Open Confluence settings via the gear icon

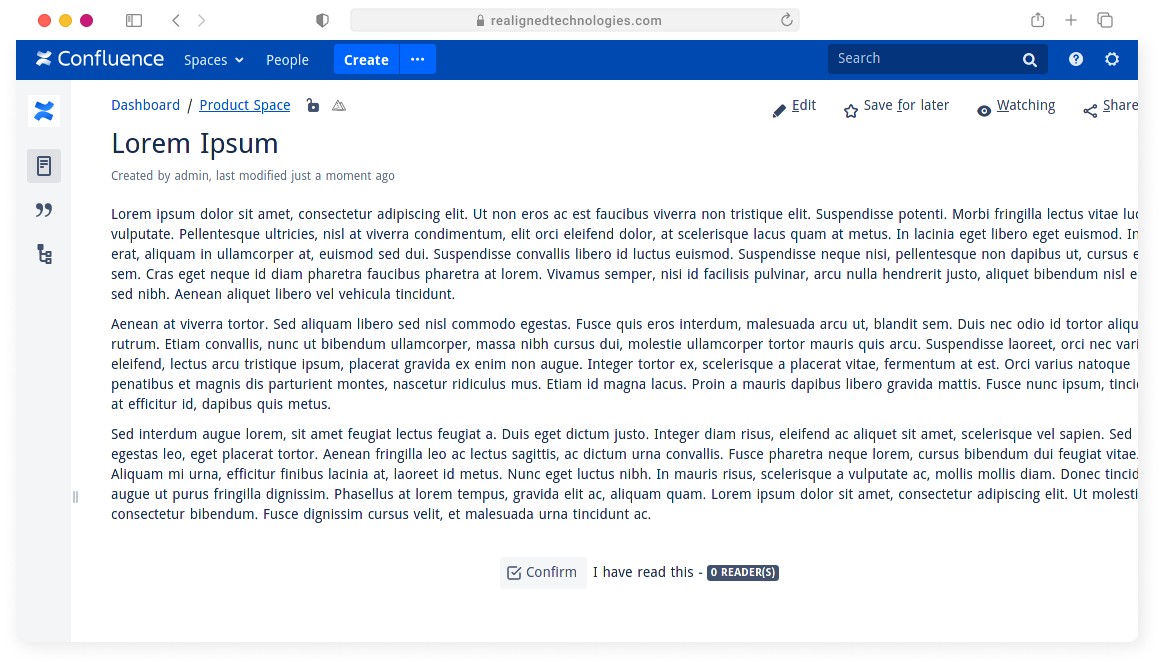(1112, 59)
